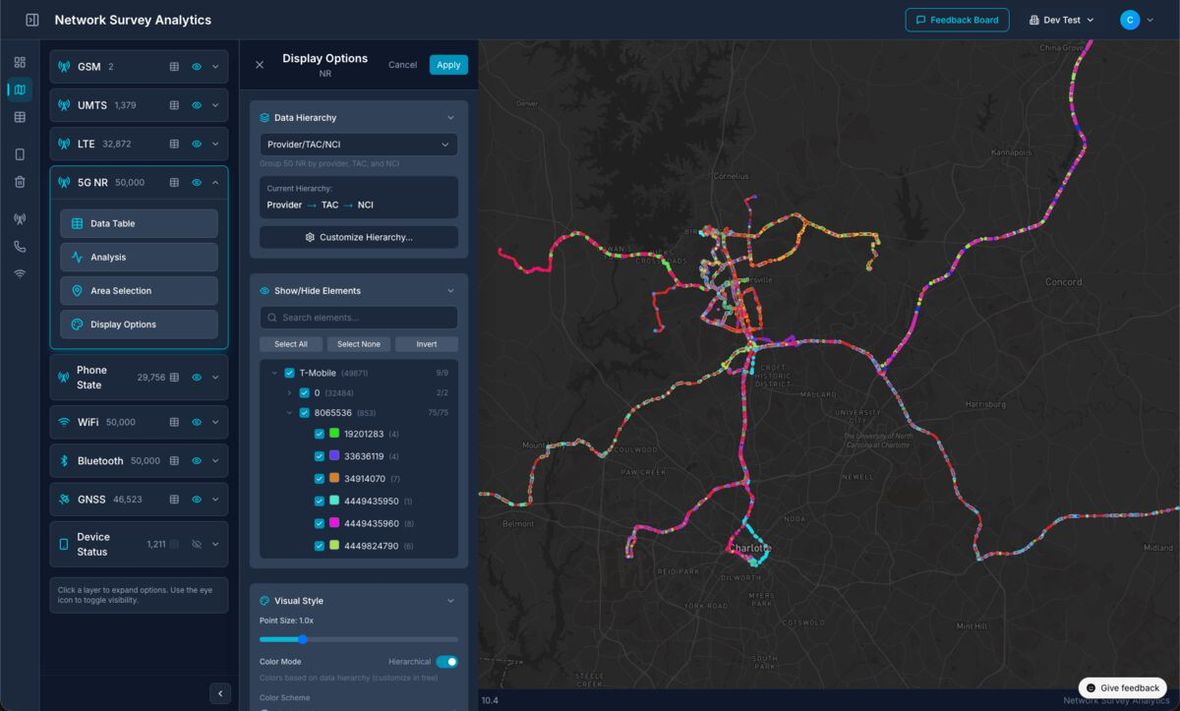This screenshot has height=711, width=1180.
Task: Open GNSS layer data table icon
Action: pos(174,499)
